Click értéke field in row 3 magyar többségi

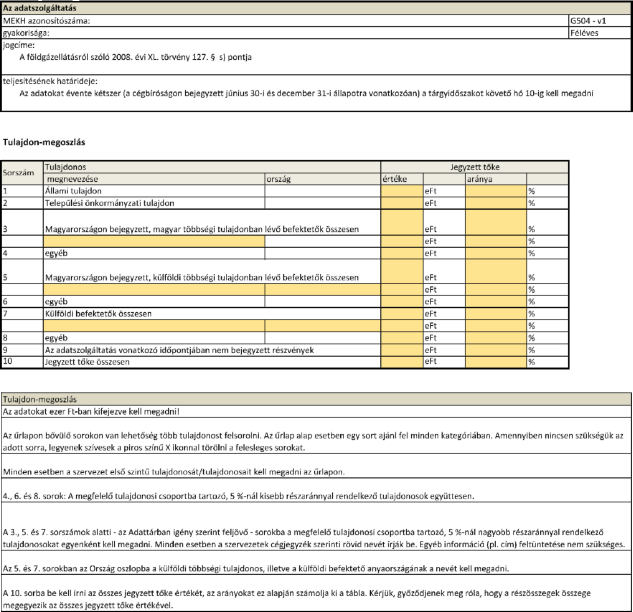tap(402, 222)
